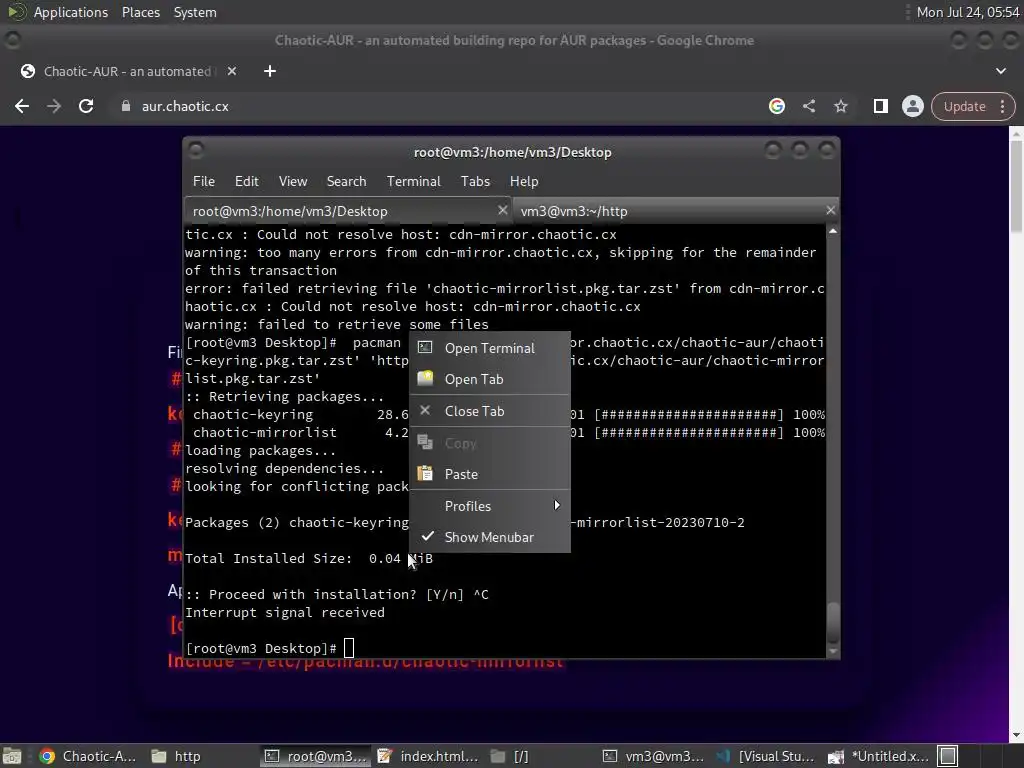1024x768 pixels.
Task: Open the System menu
Action: [x=195, y=12]
